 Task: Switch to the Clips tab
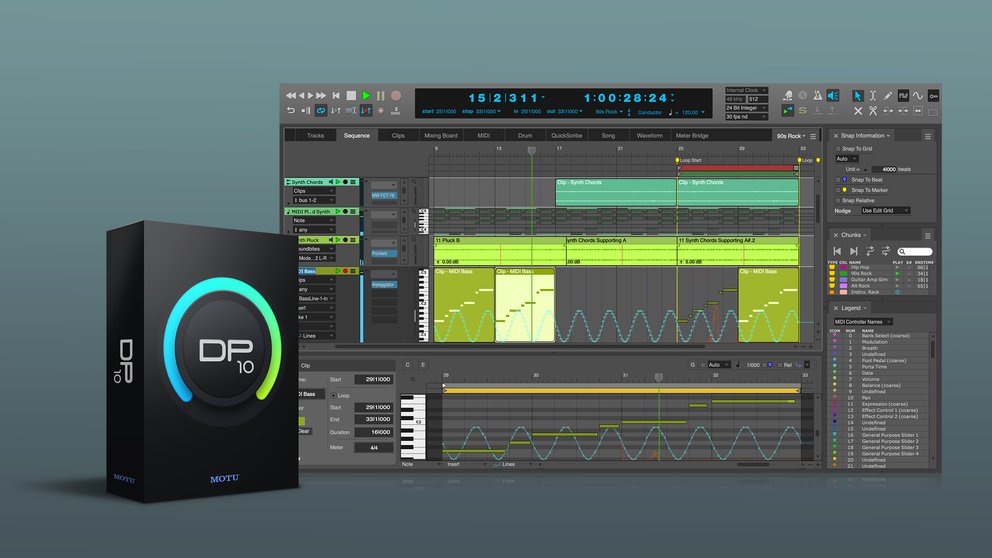(398, 135)
